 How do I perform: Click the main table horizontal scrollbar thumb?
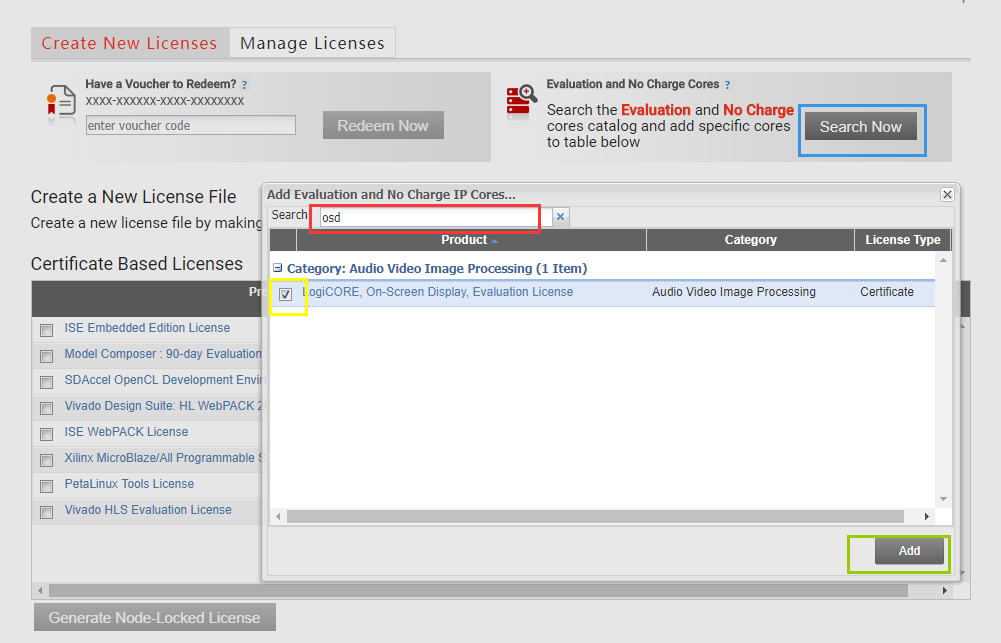click(x=478, y=591)
